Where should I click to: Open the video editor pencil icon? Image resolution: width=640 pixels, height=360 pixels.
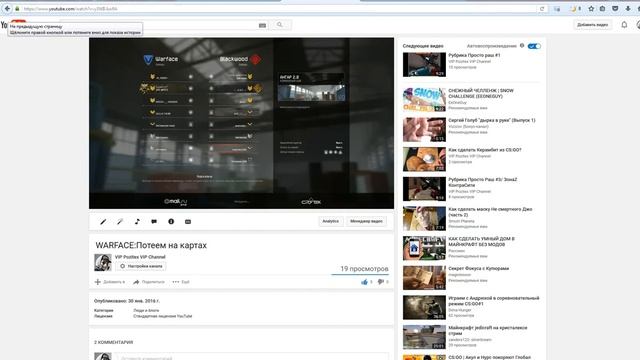(103, 222)
